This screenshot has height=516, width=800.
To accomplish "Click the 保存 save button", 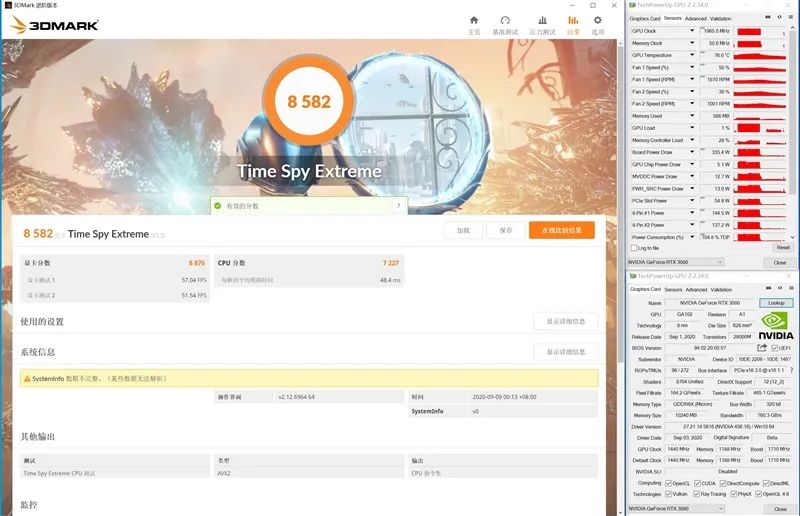I will click(506, 230).
